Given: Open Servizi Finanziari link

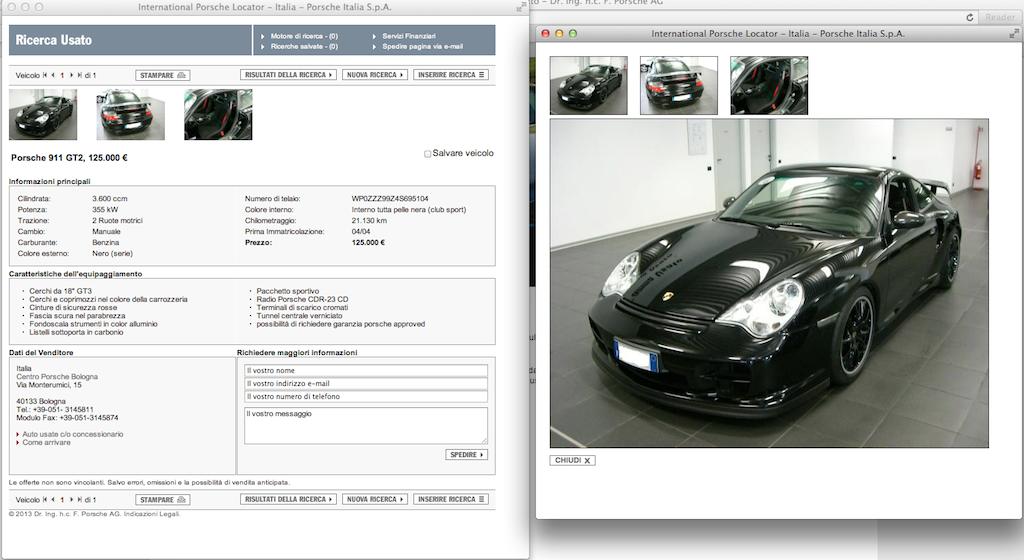Looking at the screenshot, I should pyautogui.click(x=409, y=37).
